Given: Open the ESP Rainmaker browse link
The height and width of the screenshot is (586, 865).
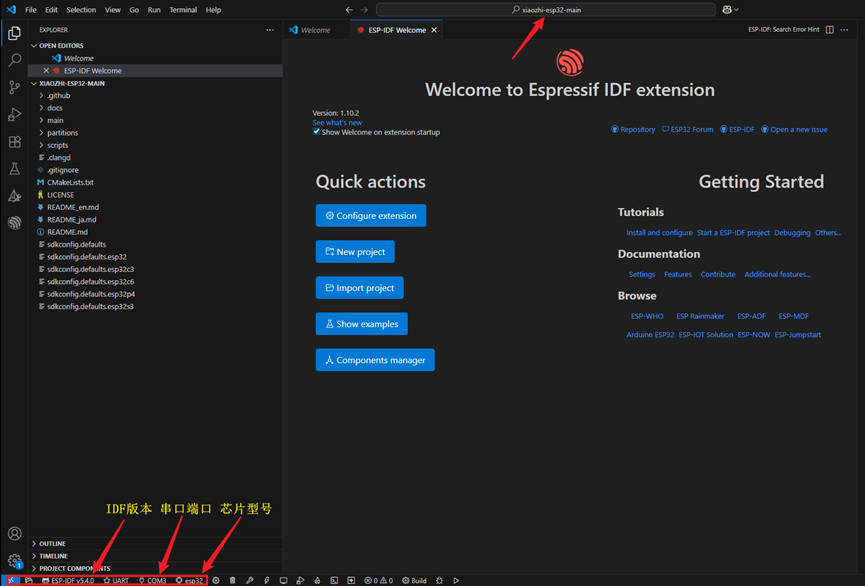Looking at the screenshot, I should coord(700,316).
